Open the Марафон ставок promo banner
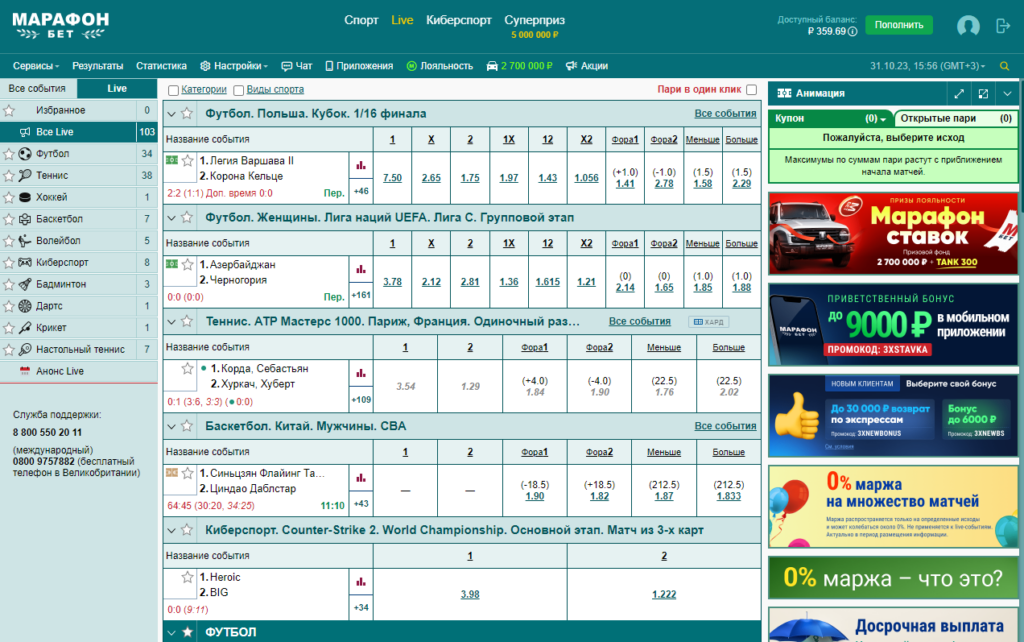Image resolution: width=1024 pixels, height=642 pixels. (x=893, y=234)
